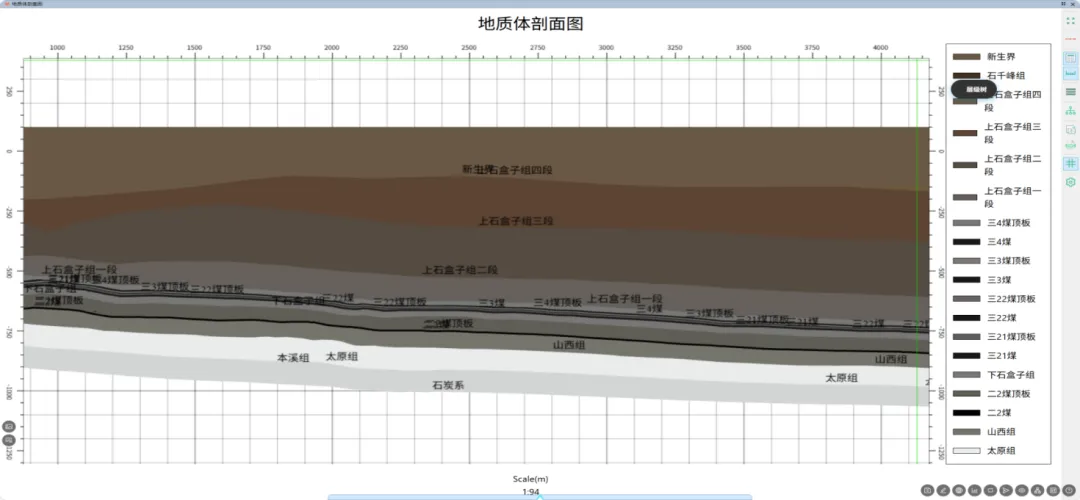Toggle the highlighted ruler scale icon
This screenshot has height=500, width=1080.
click(1070, 73)
